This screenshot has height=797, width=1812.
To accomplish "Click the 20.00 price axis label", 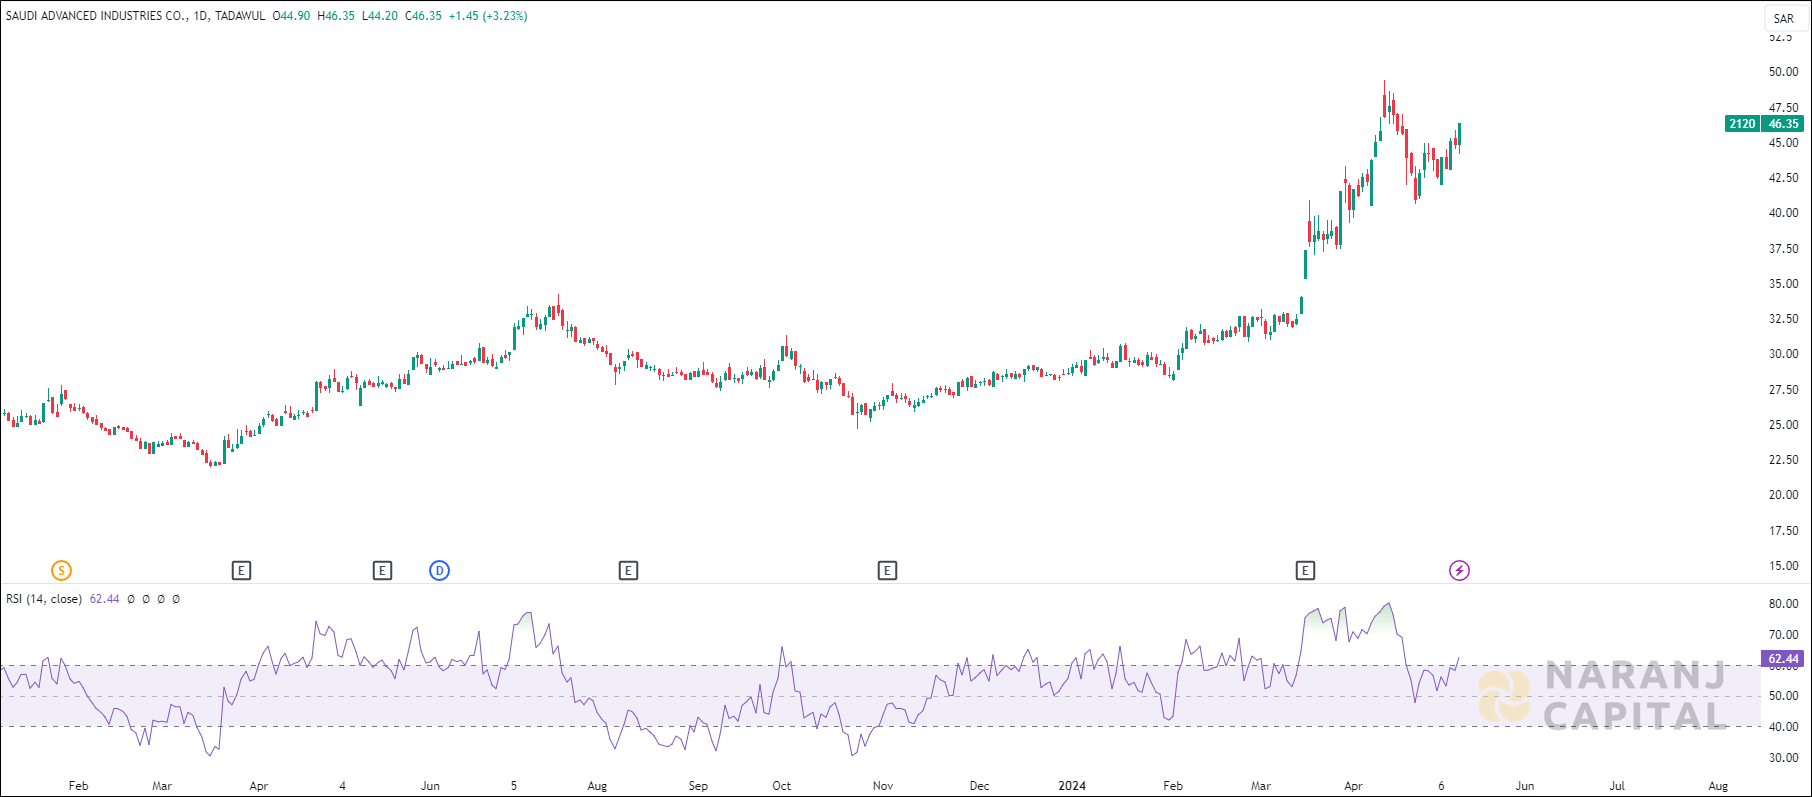I will (1783, 495).
